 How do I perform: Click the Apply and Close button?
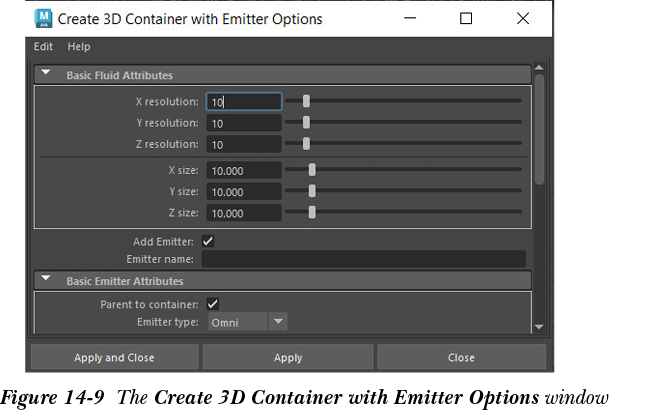(x=114, y=357)
